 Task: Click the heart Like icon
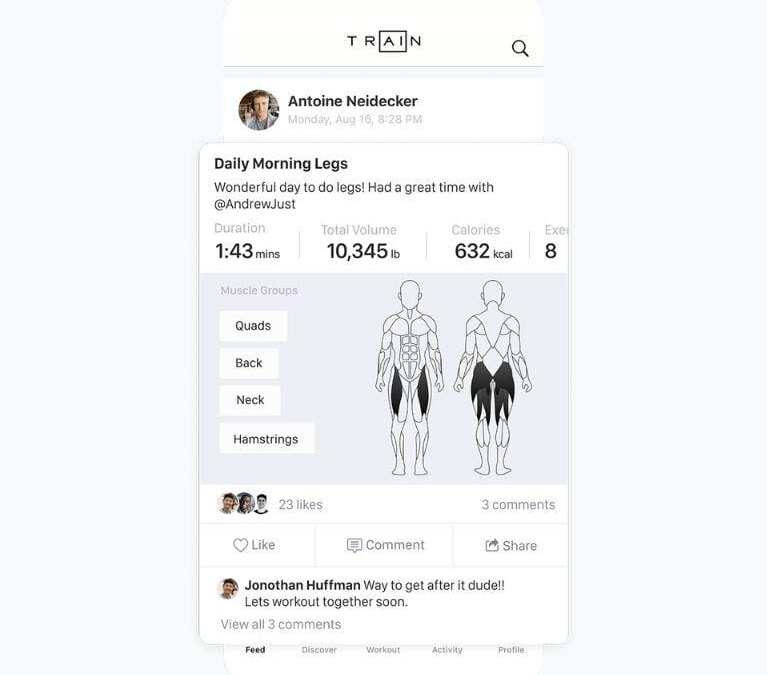[x=240, y=545]
